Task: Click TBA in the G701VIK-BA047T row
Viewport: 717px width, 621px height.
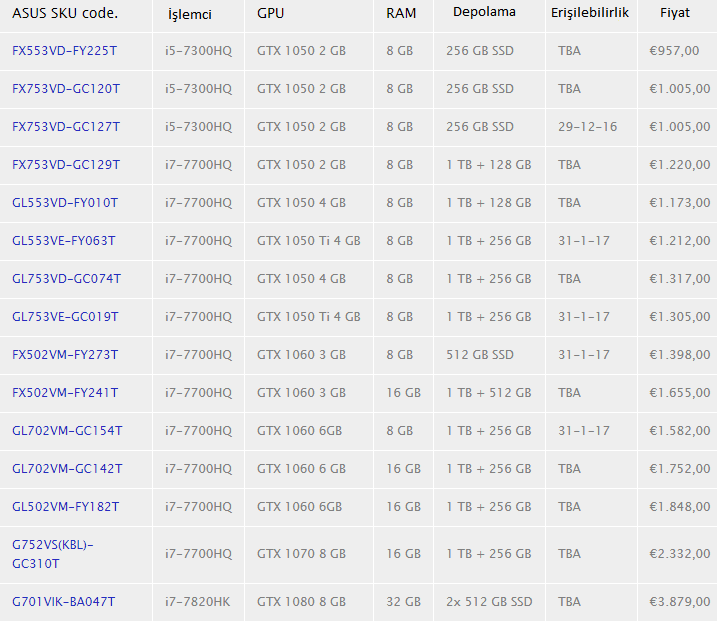Action: pos(569,601)
